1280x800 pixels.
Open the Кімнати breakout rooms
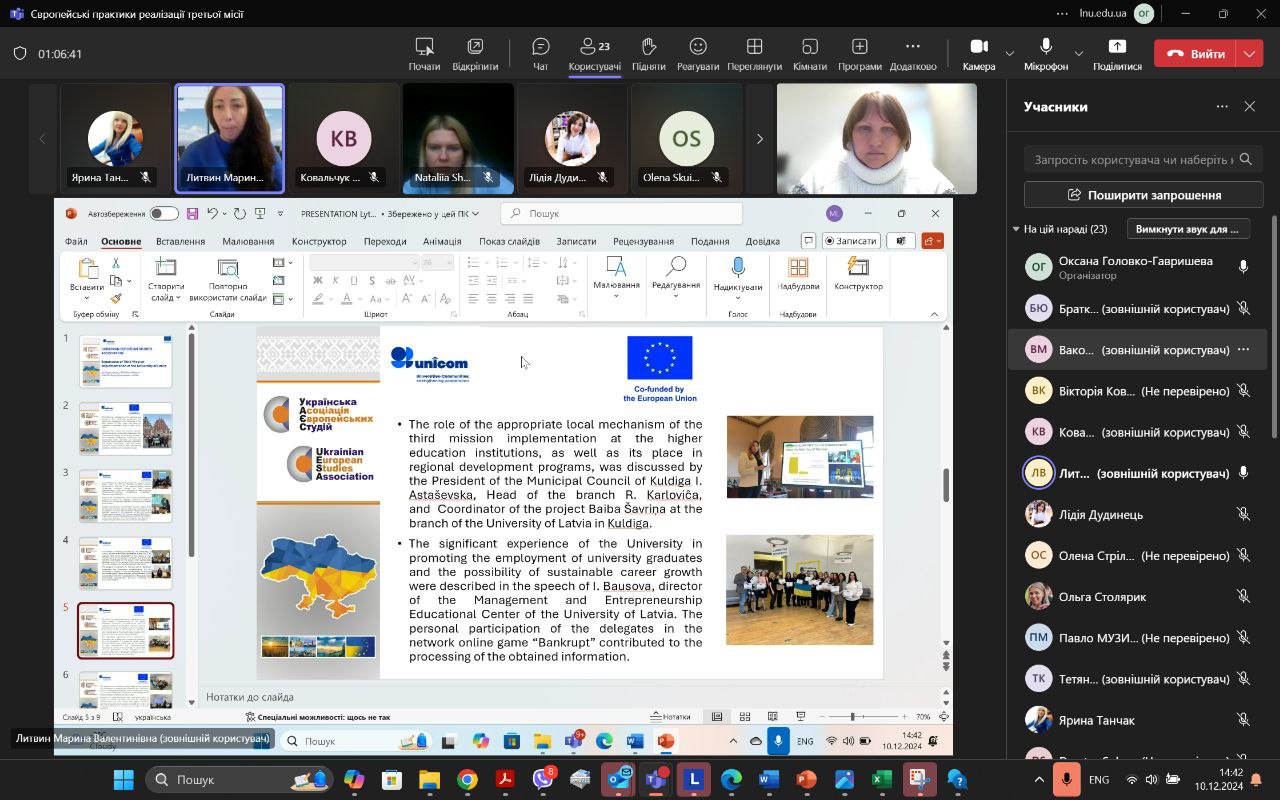click(810, 54)
